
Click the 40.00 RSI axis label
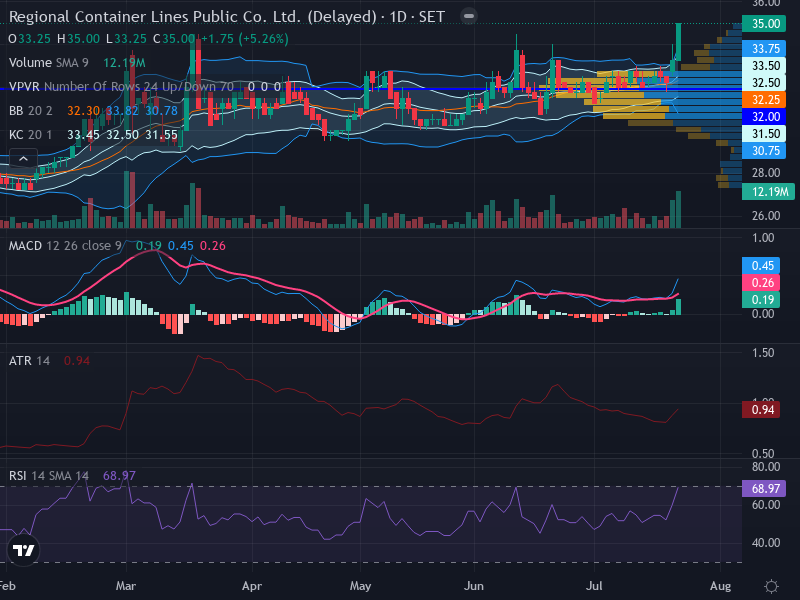[x=766, y=543]
